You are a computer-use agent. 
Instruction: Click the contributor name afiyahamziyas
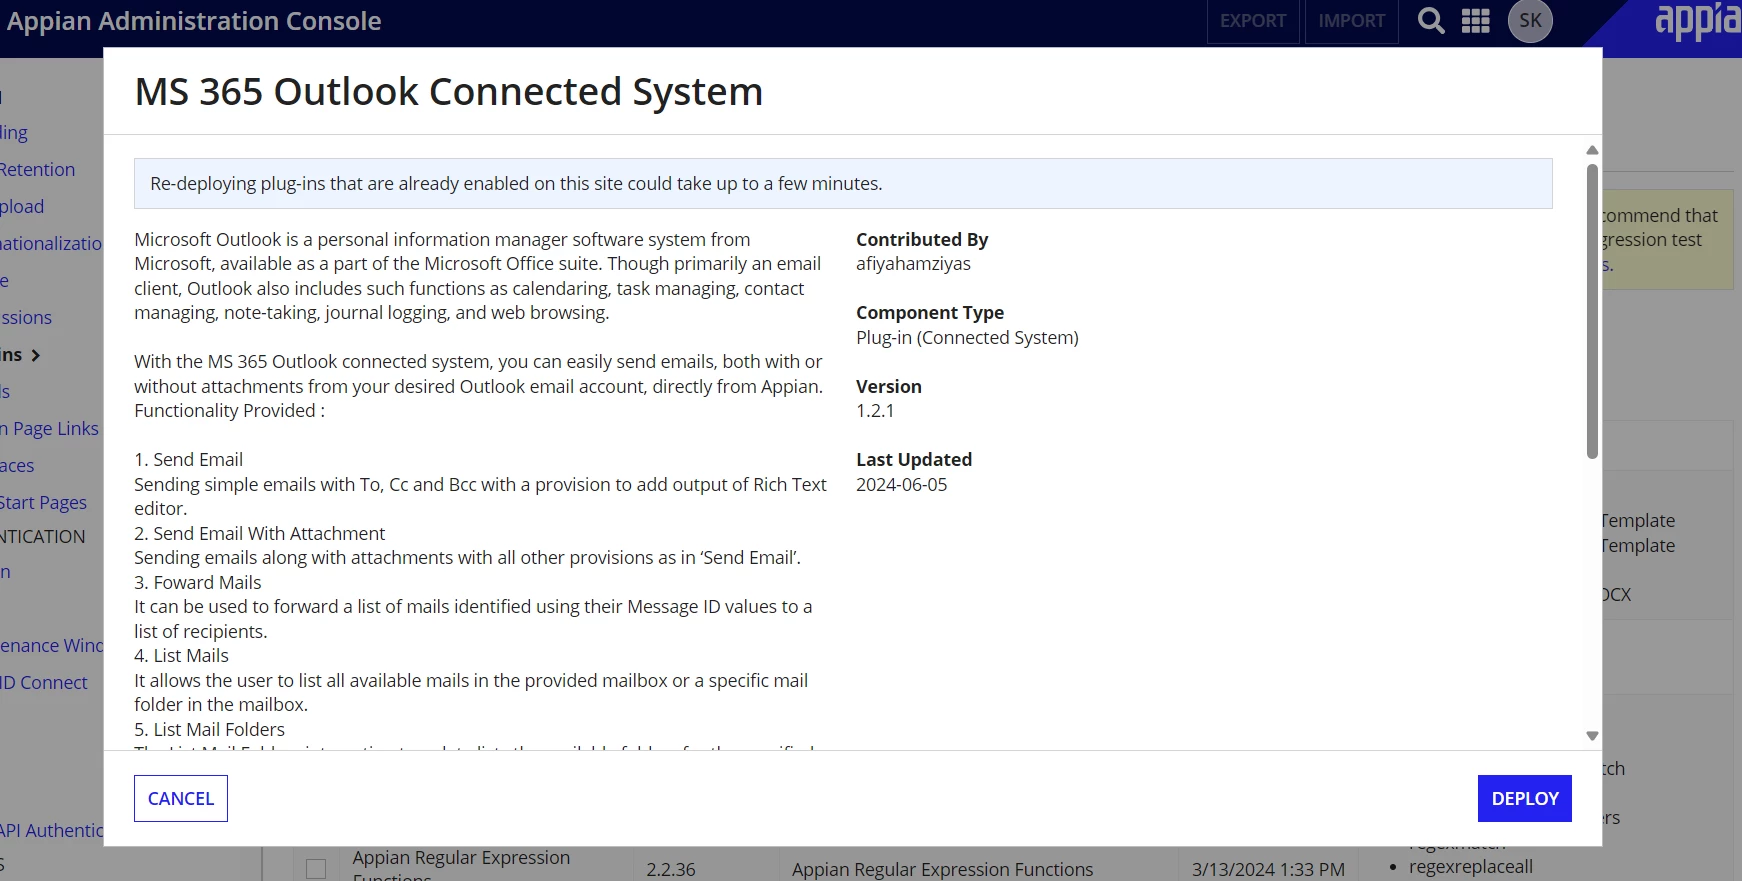click(x=913, y=264)
